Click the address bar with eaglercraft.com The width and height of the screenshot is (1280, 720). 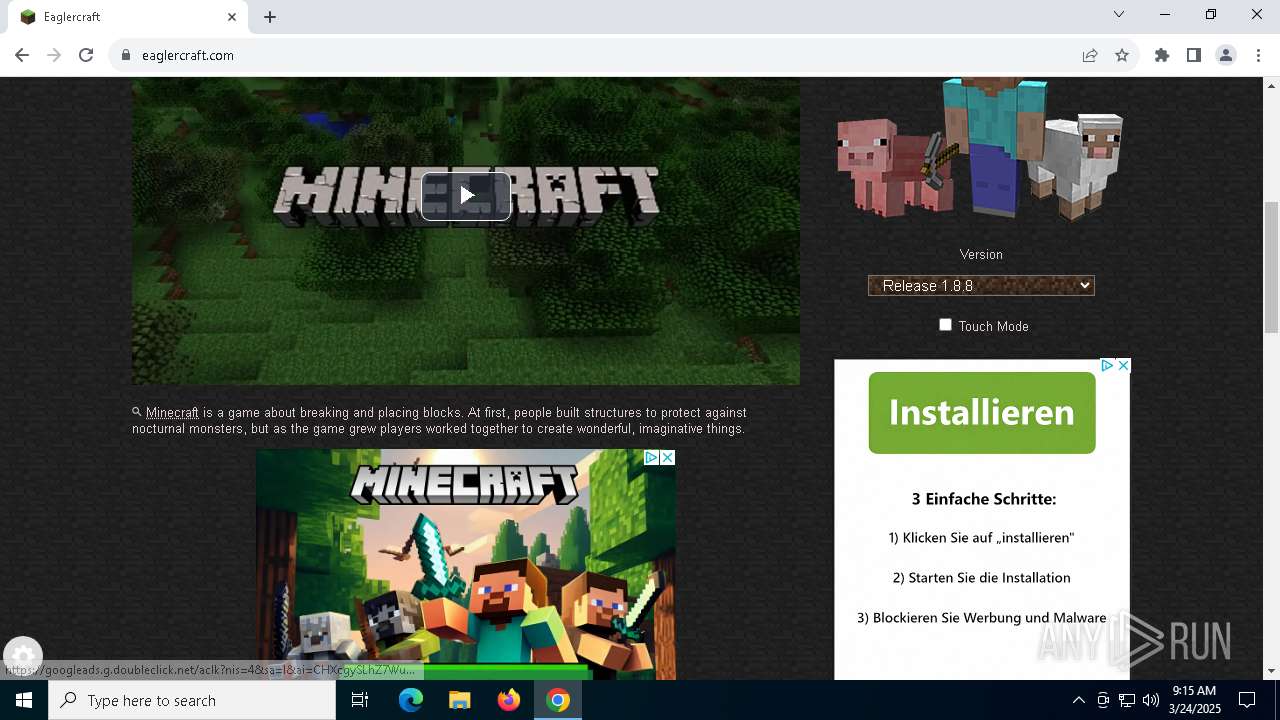tap(600, 55)
